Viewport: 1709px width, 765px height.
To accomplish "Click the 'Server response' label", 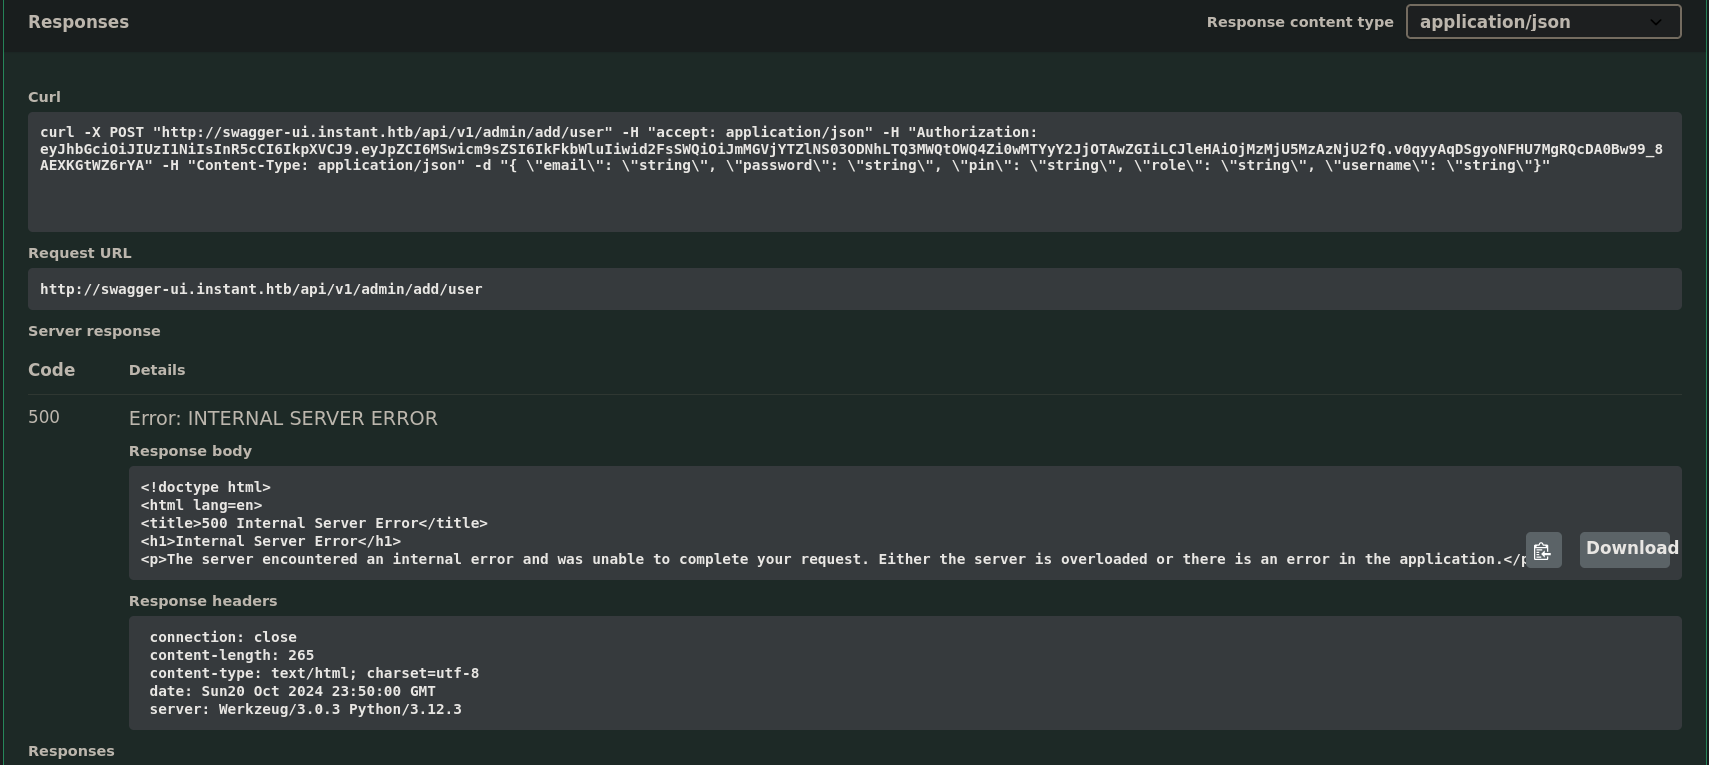I will click(x=94, y=331).
